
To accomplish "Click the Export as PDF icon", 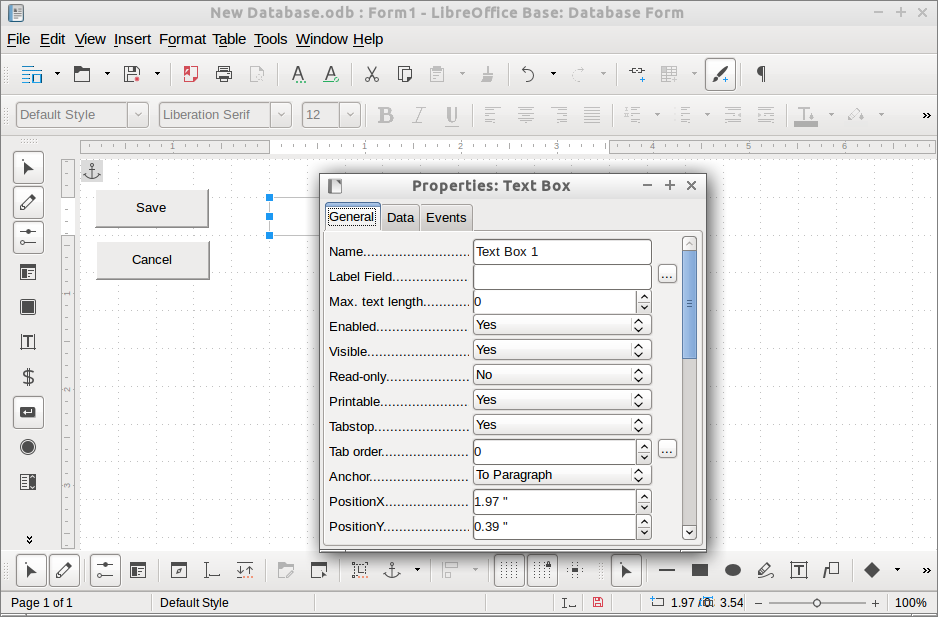I will [191, 74].
